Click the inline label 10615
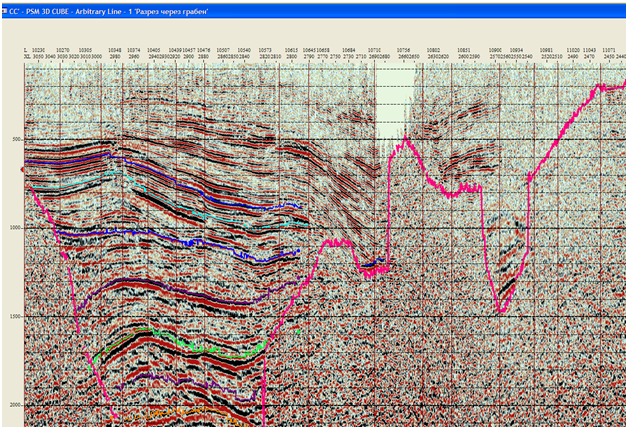This screenshot has height=429, width=628. click(292, 50)
